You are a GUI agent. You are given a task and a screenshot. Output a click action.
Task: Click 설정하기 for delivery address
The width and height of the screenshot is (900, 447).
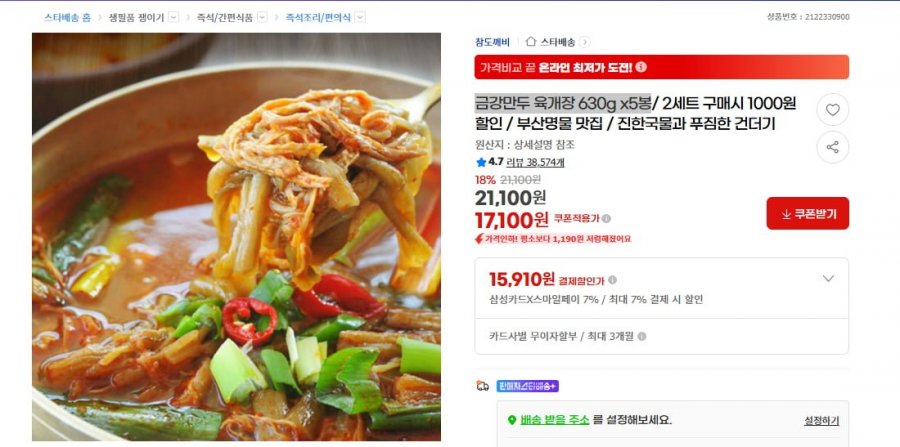click(821, 421)
